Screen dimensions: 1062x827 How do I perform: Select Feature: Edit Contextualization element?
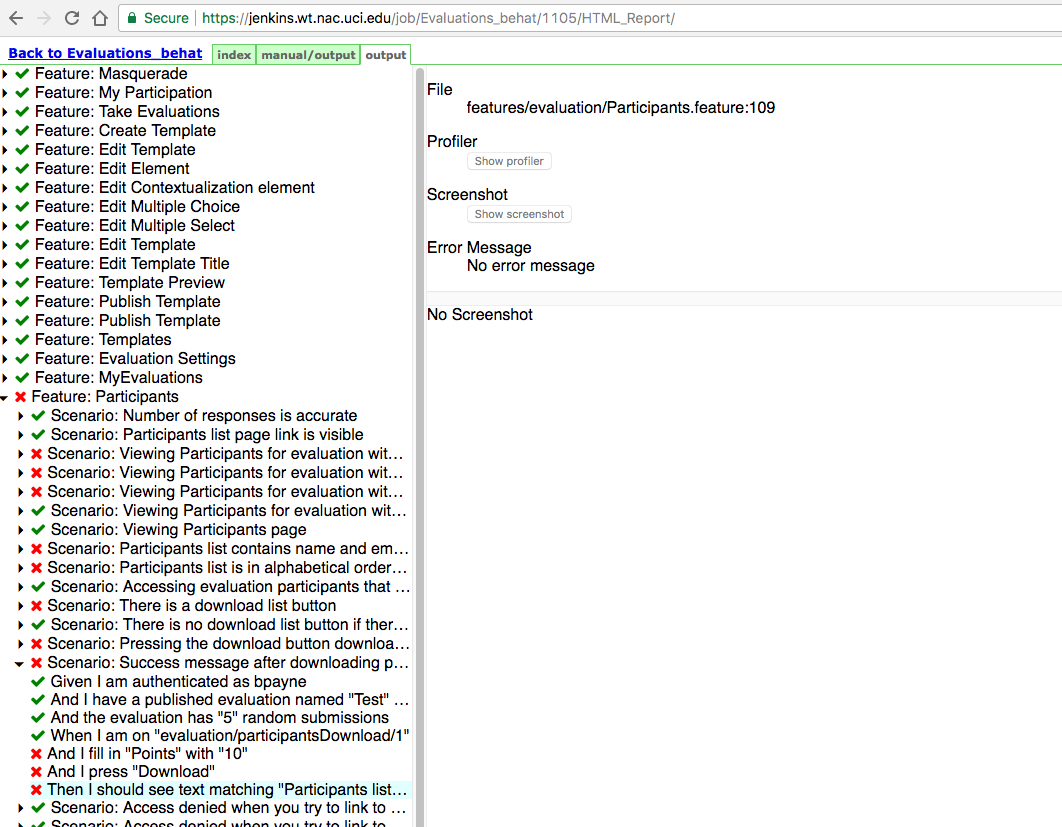175,188
